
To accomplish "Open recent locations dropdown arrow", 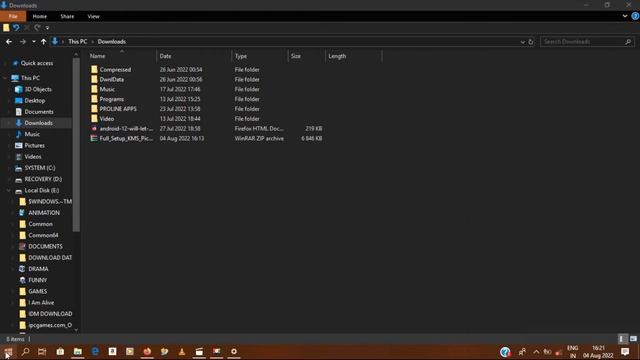I will click(33, 42).
